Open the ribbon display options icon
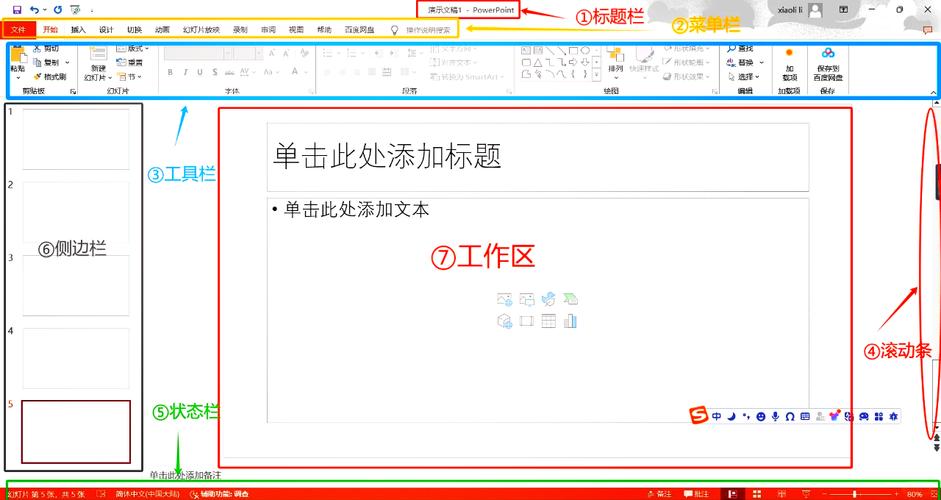 click(x=844, y=10)
